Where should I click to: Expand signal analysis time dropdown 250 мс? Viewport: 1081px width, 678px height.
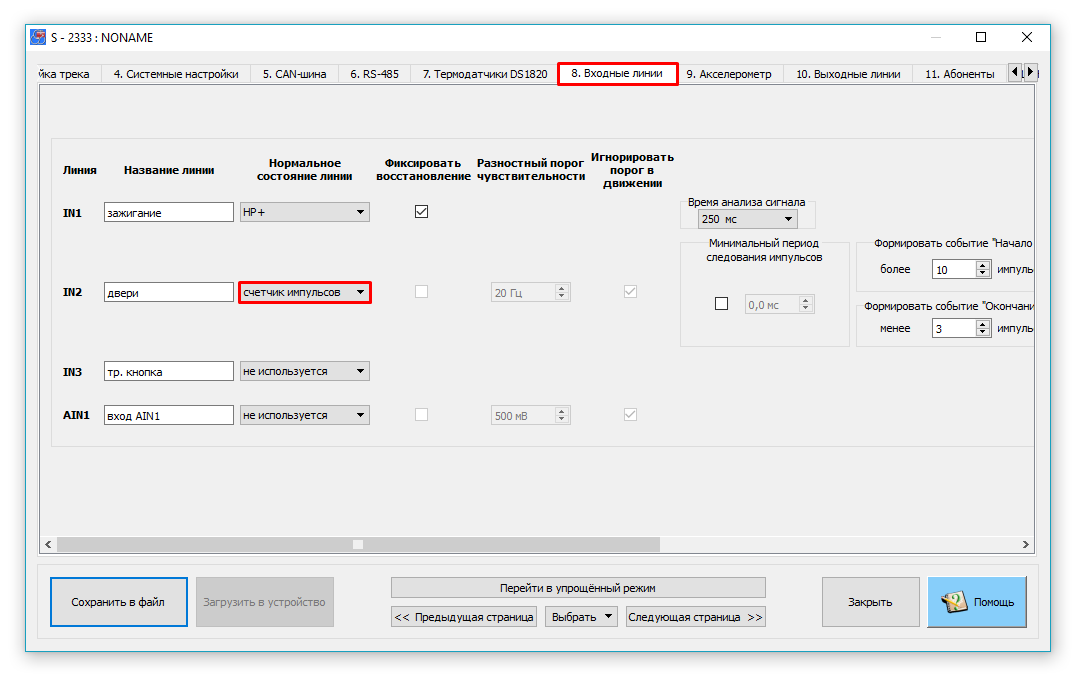click(747, 219)
